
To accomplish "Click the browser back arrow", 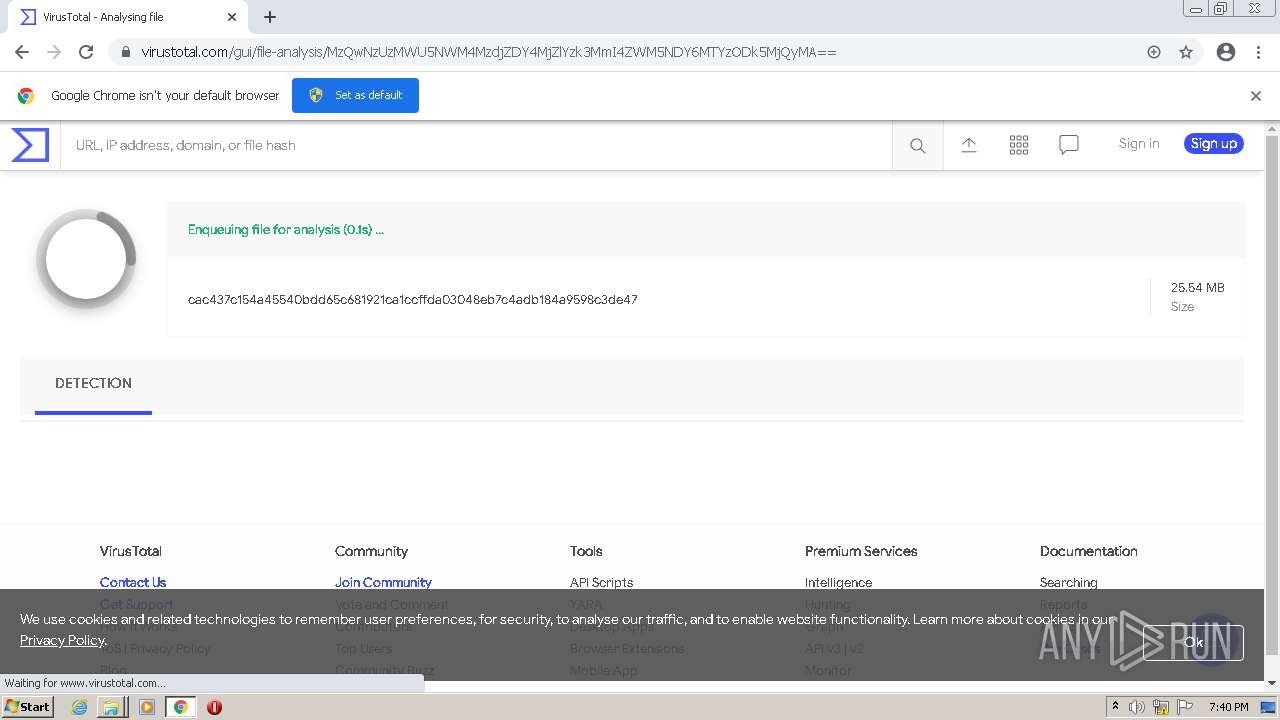I will click(22, 52).
